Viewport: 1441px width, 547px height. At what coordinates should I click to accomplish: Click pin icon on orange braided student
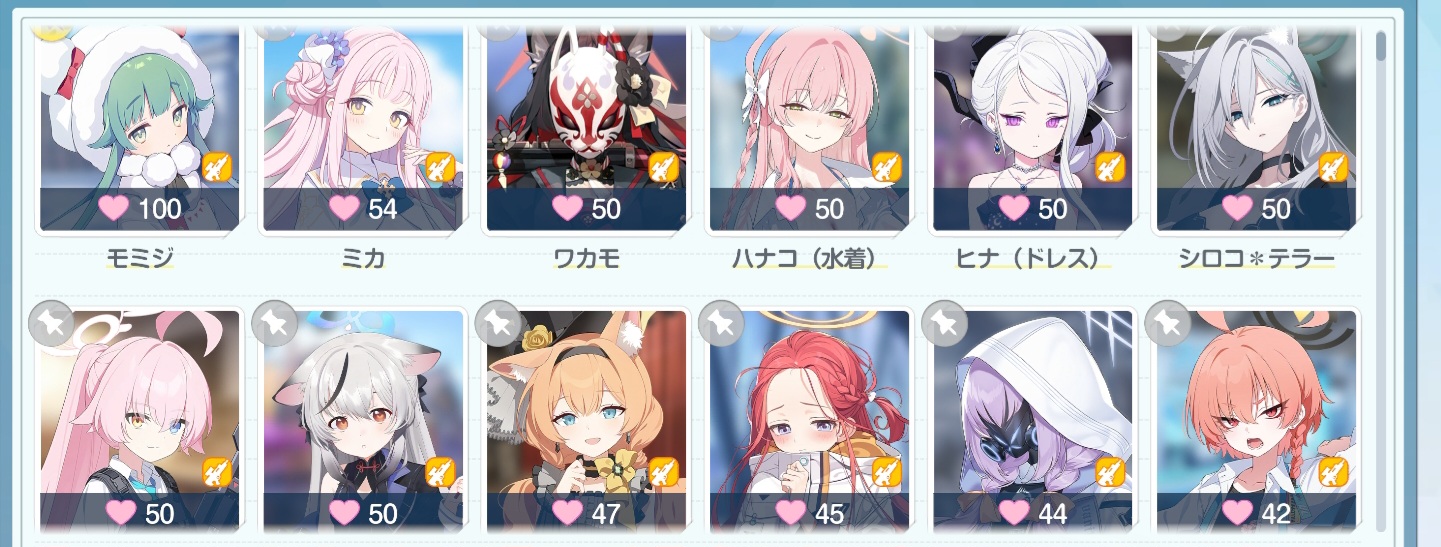point(1166,320)
